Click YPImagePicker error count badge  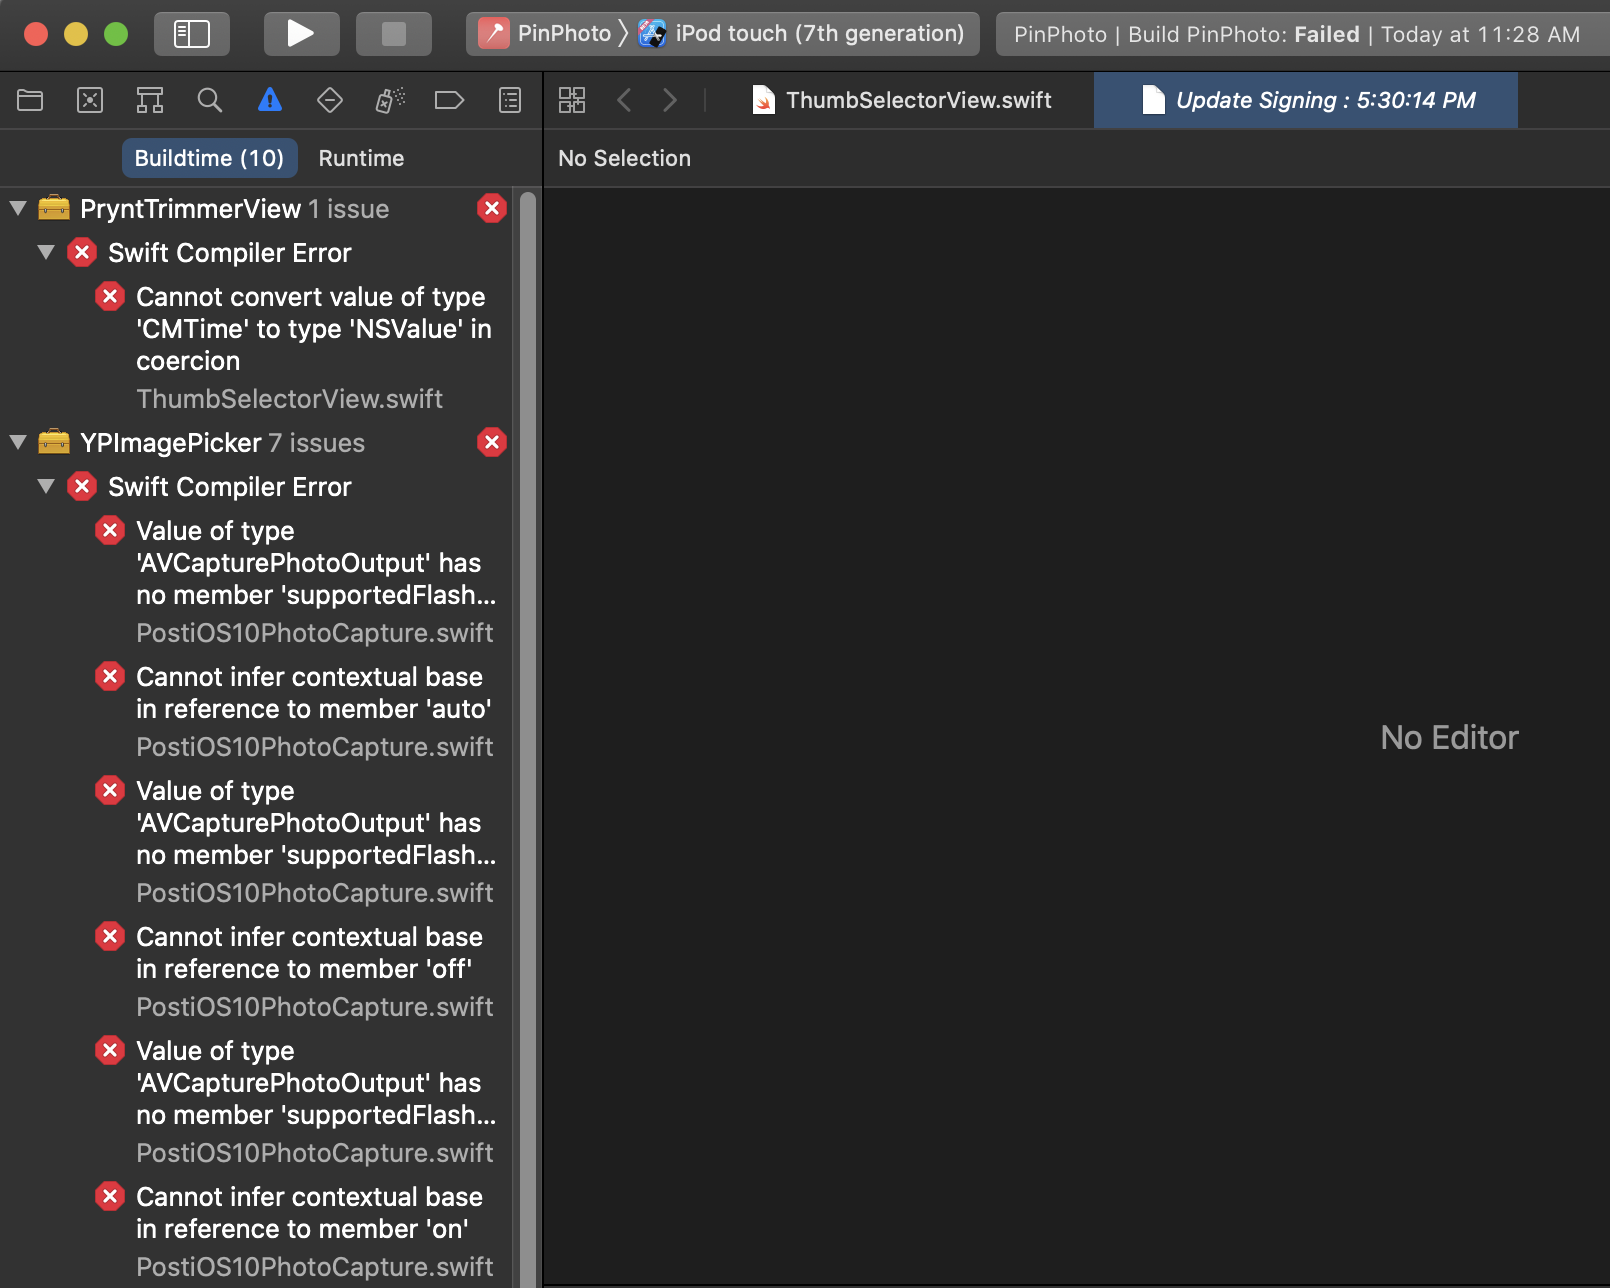pyautogui.click(x=492, y=443)
